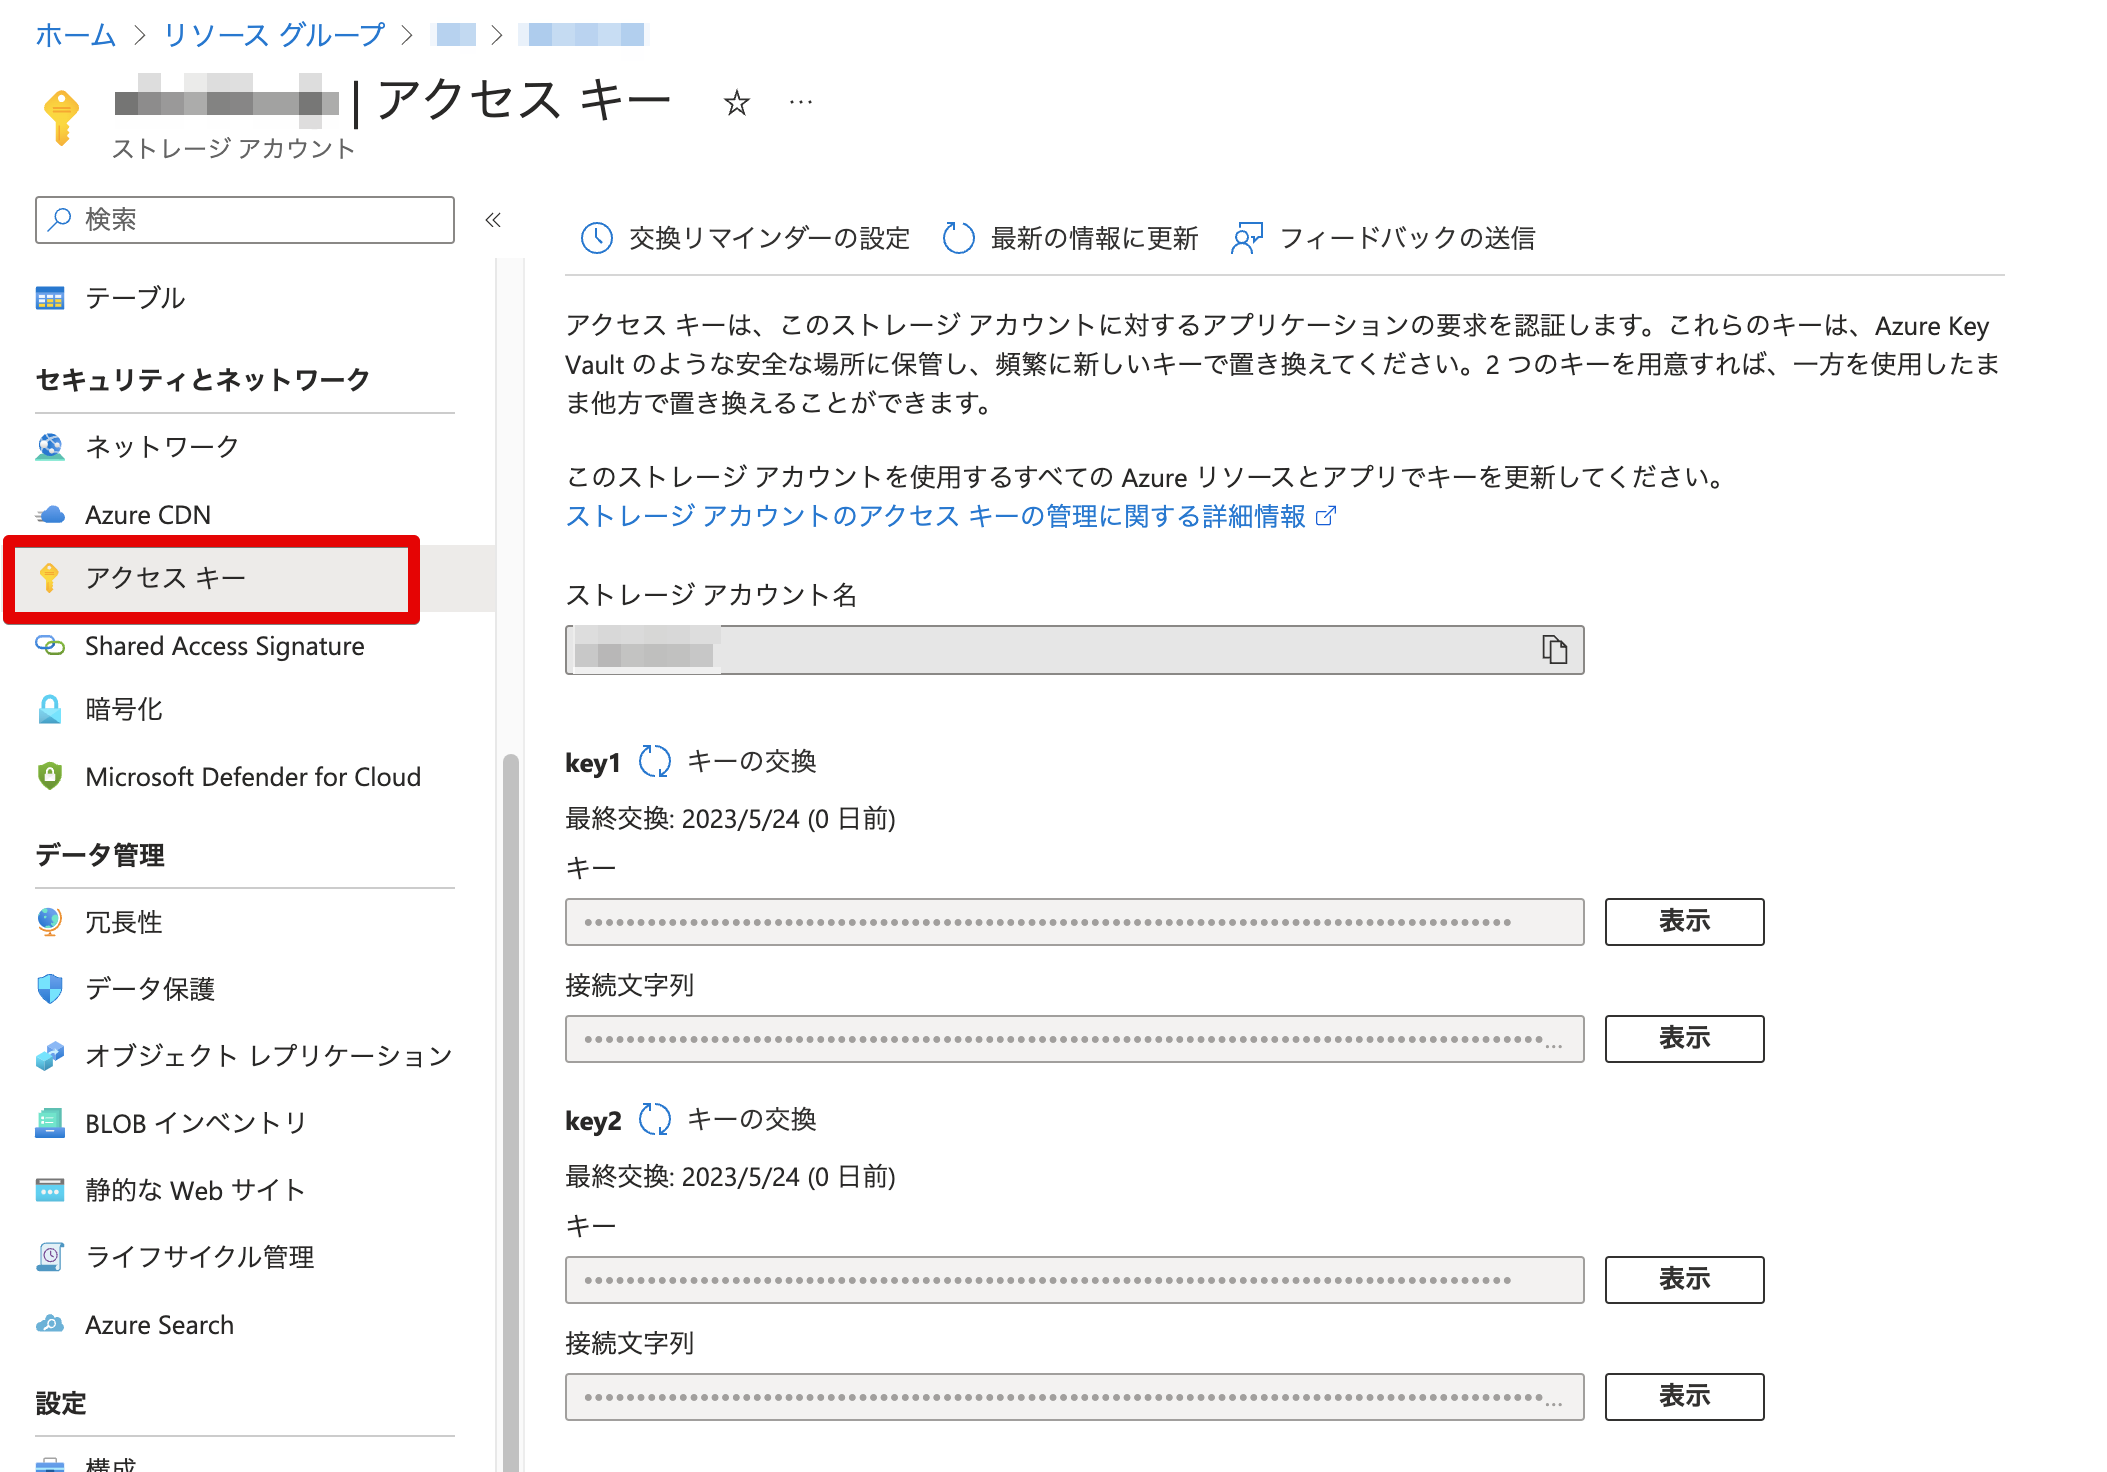
Task: Switch to テーブル in the sidebar
Action: [x=134, y=297]
